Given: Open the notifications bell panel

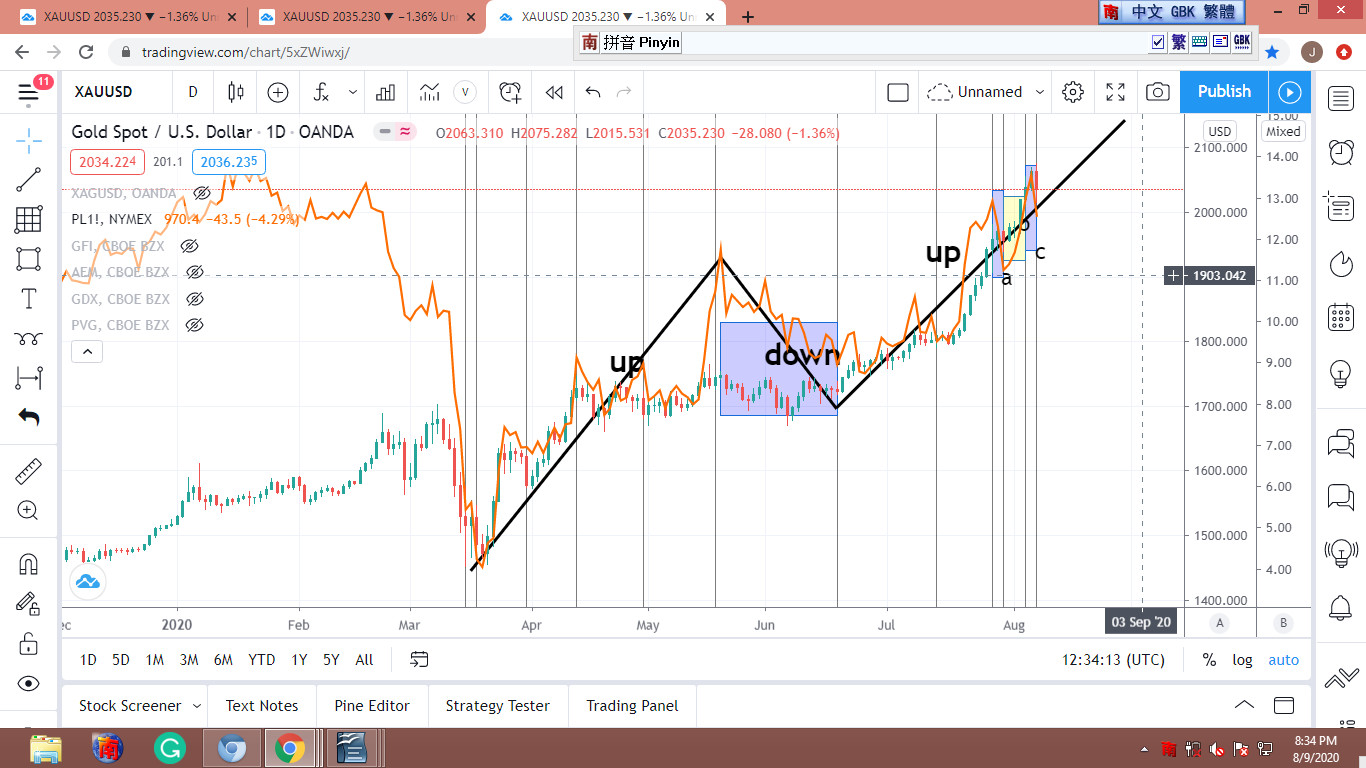Looking at the screenshot, I should click(1340, 606).
